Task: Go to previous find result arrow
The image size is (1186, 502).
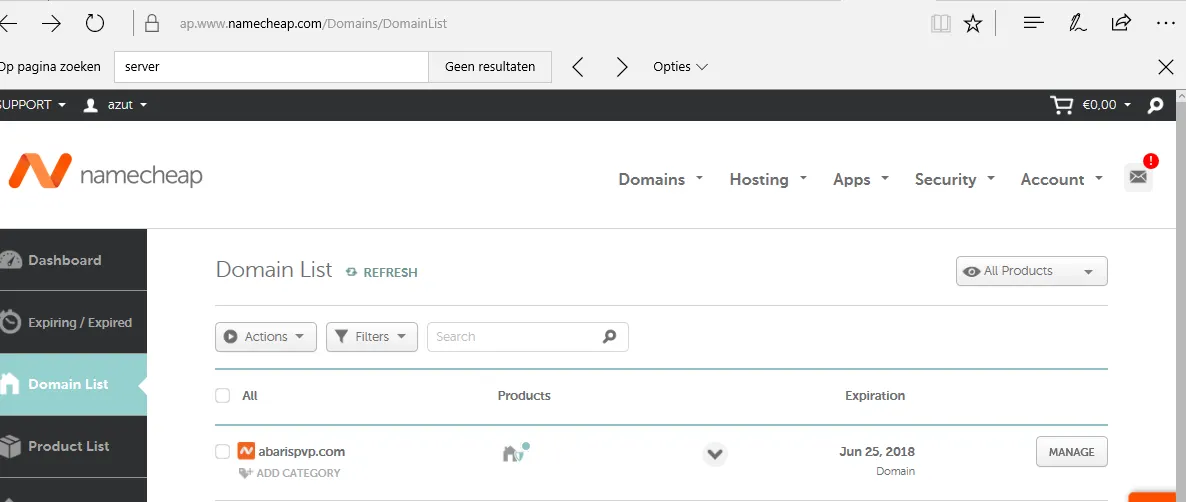Action: click(x=578, y=67)
